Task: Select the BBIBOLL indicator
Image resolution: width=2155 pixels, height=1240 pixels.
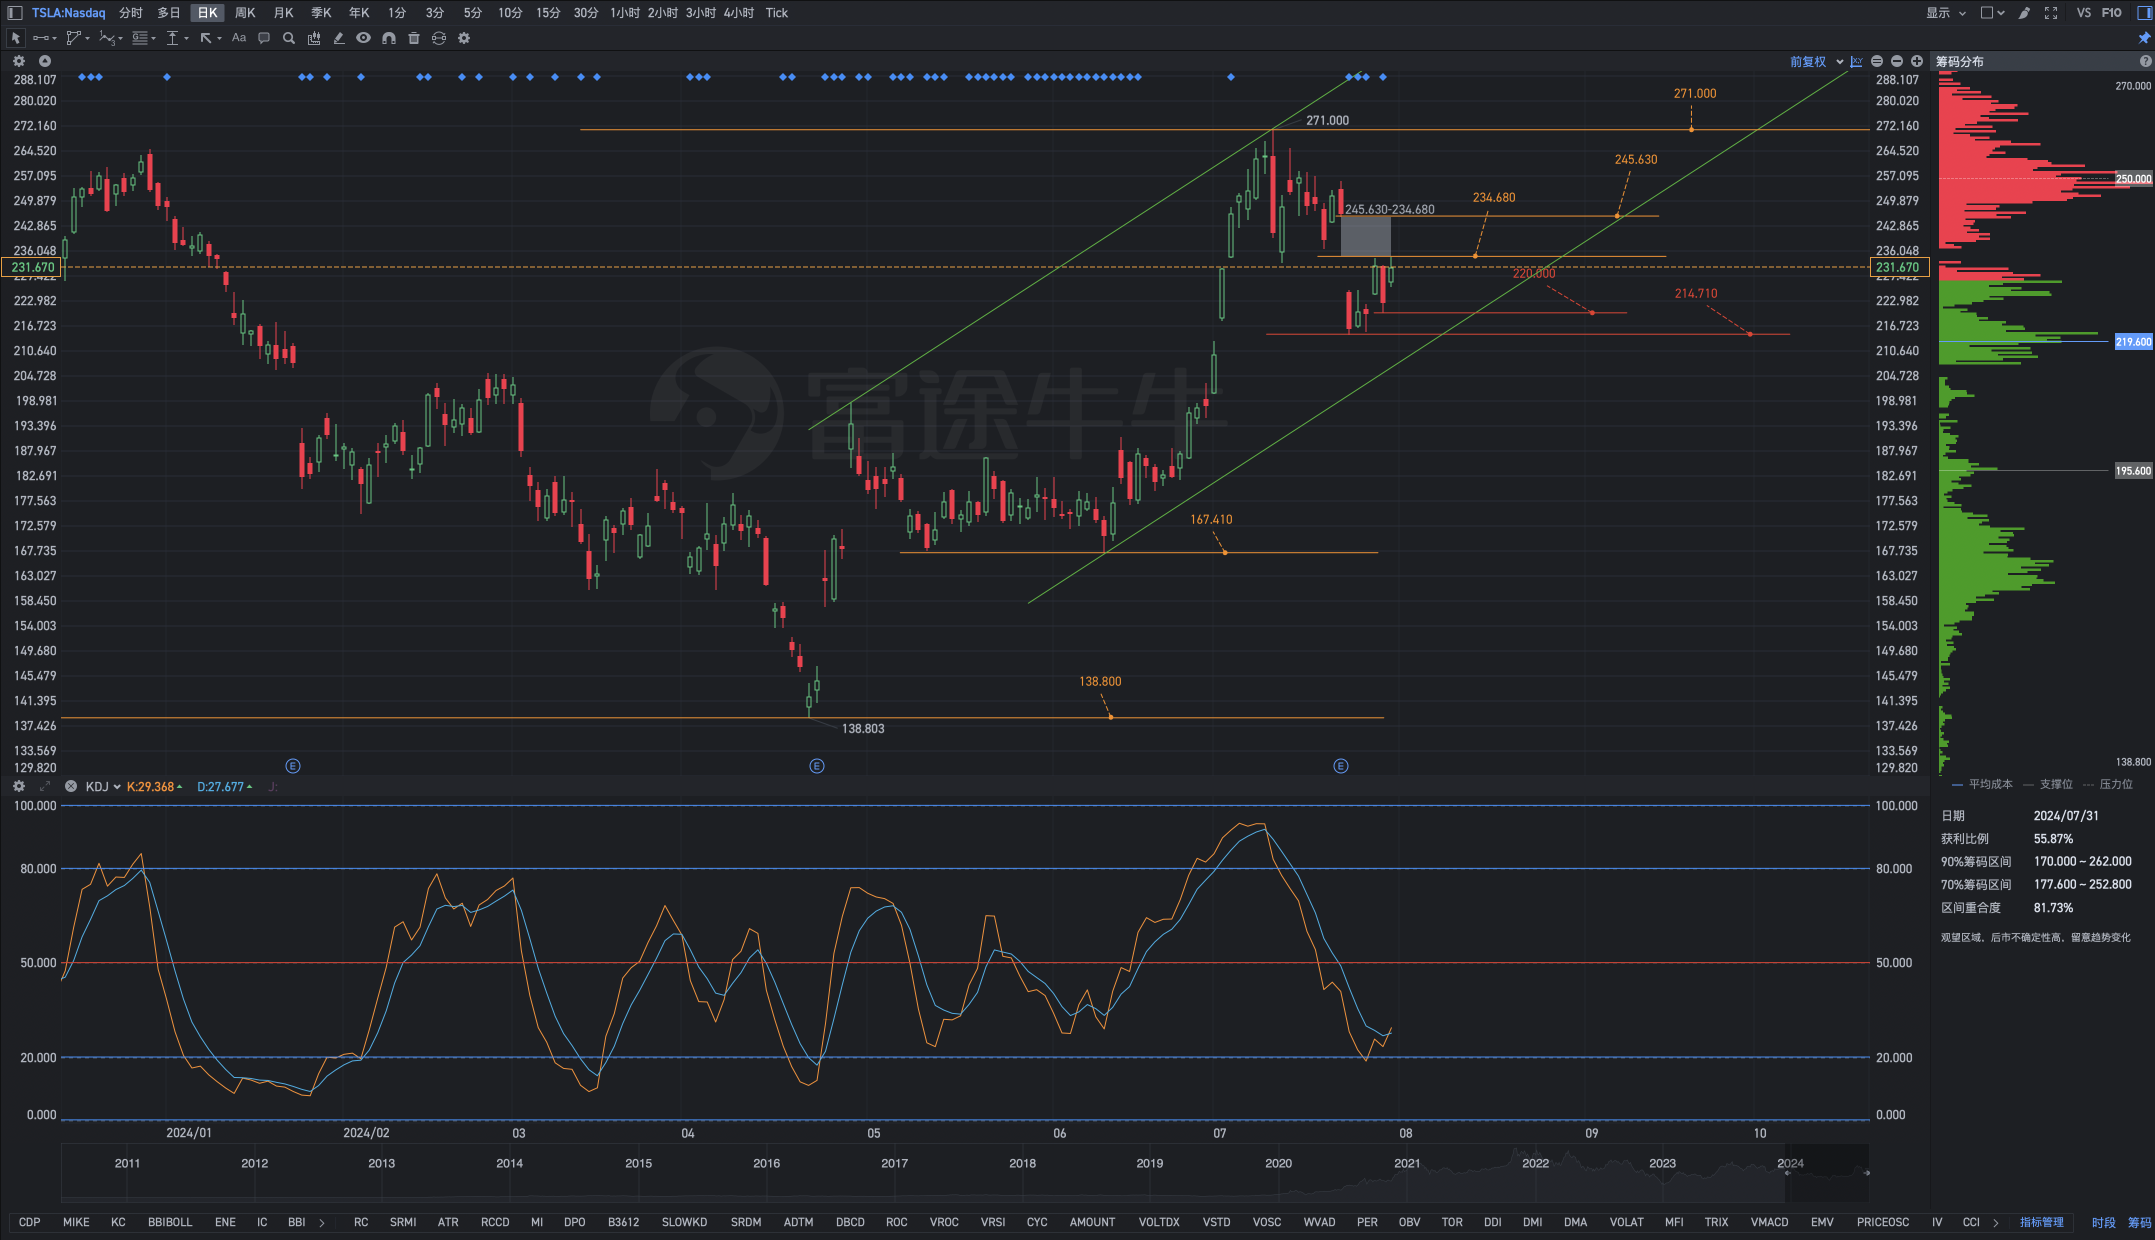Action: click(x=170, y=1222)
